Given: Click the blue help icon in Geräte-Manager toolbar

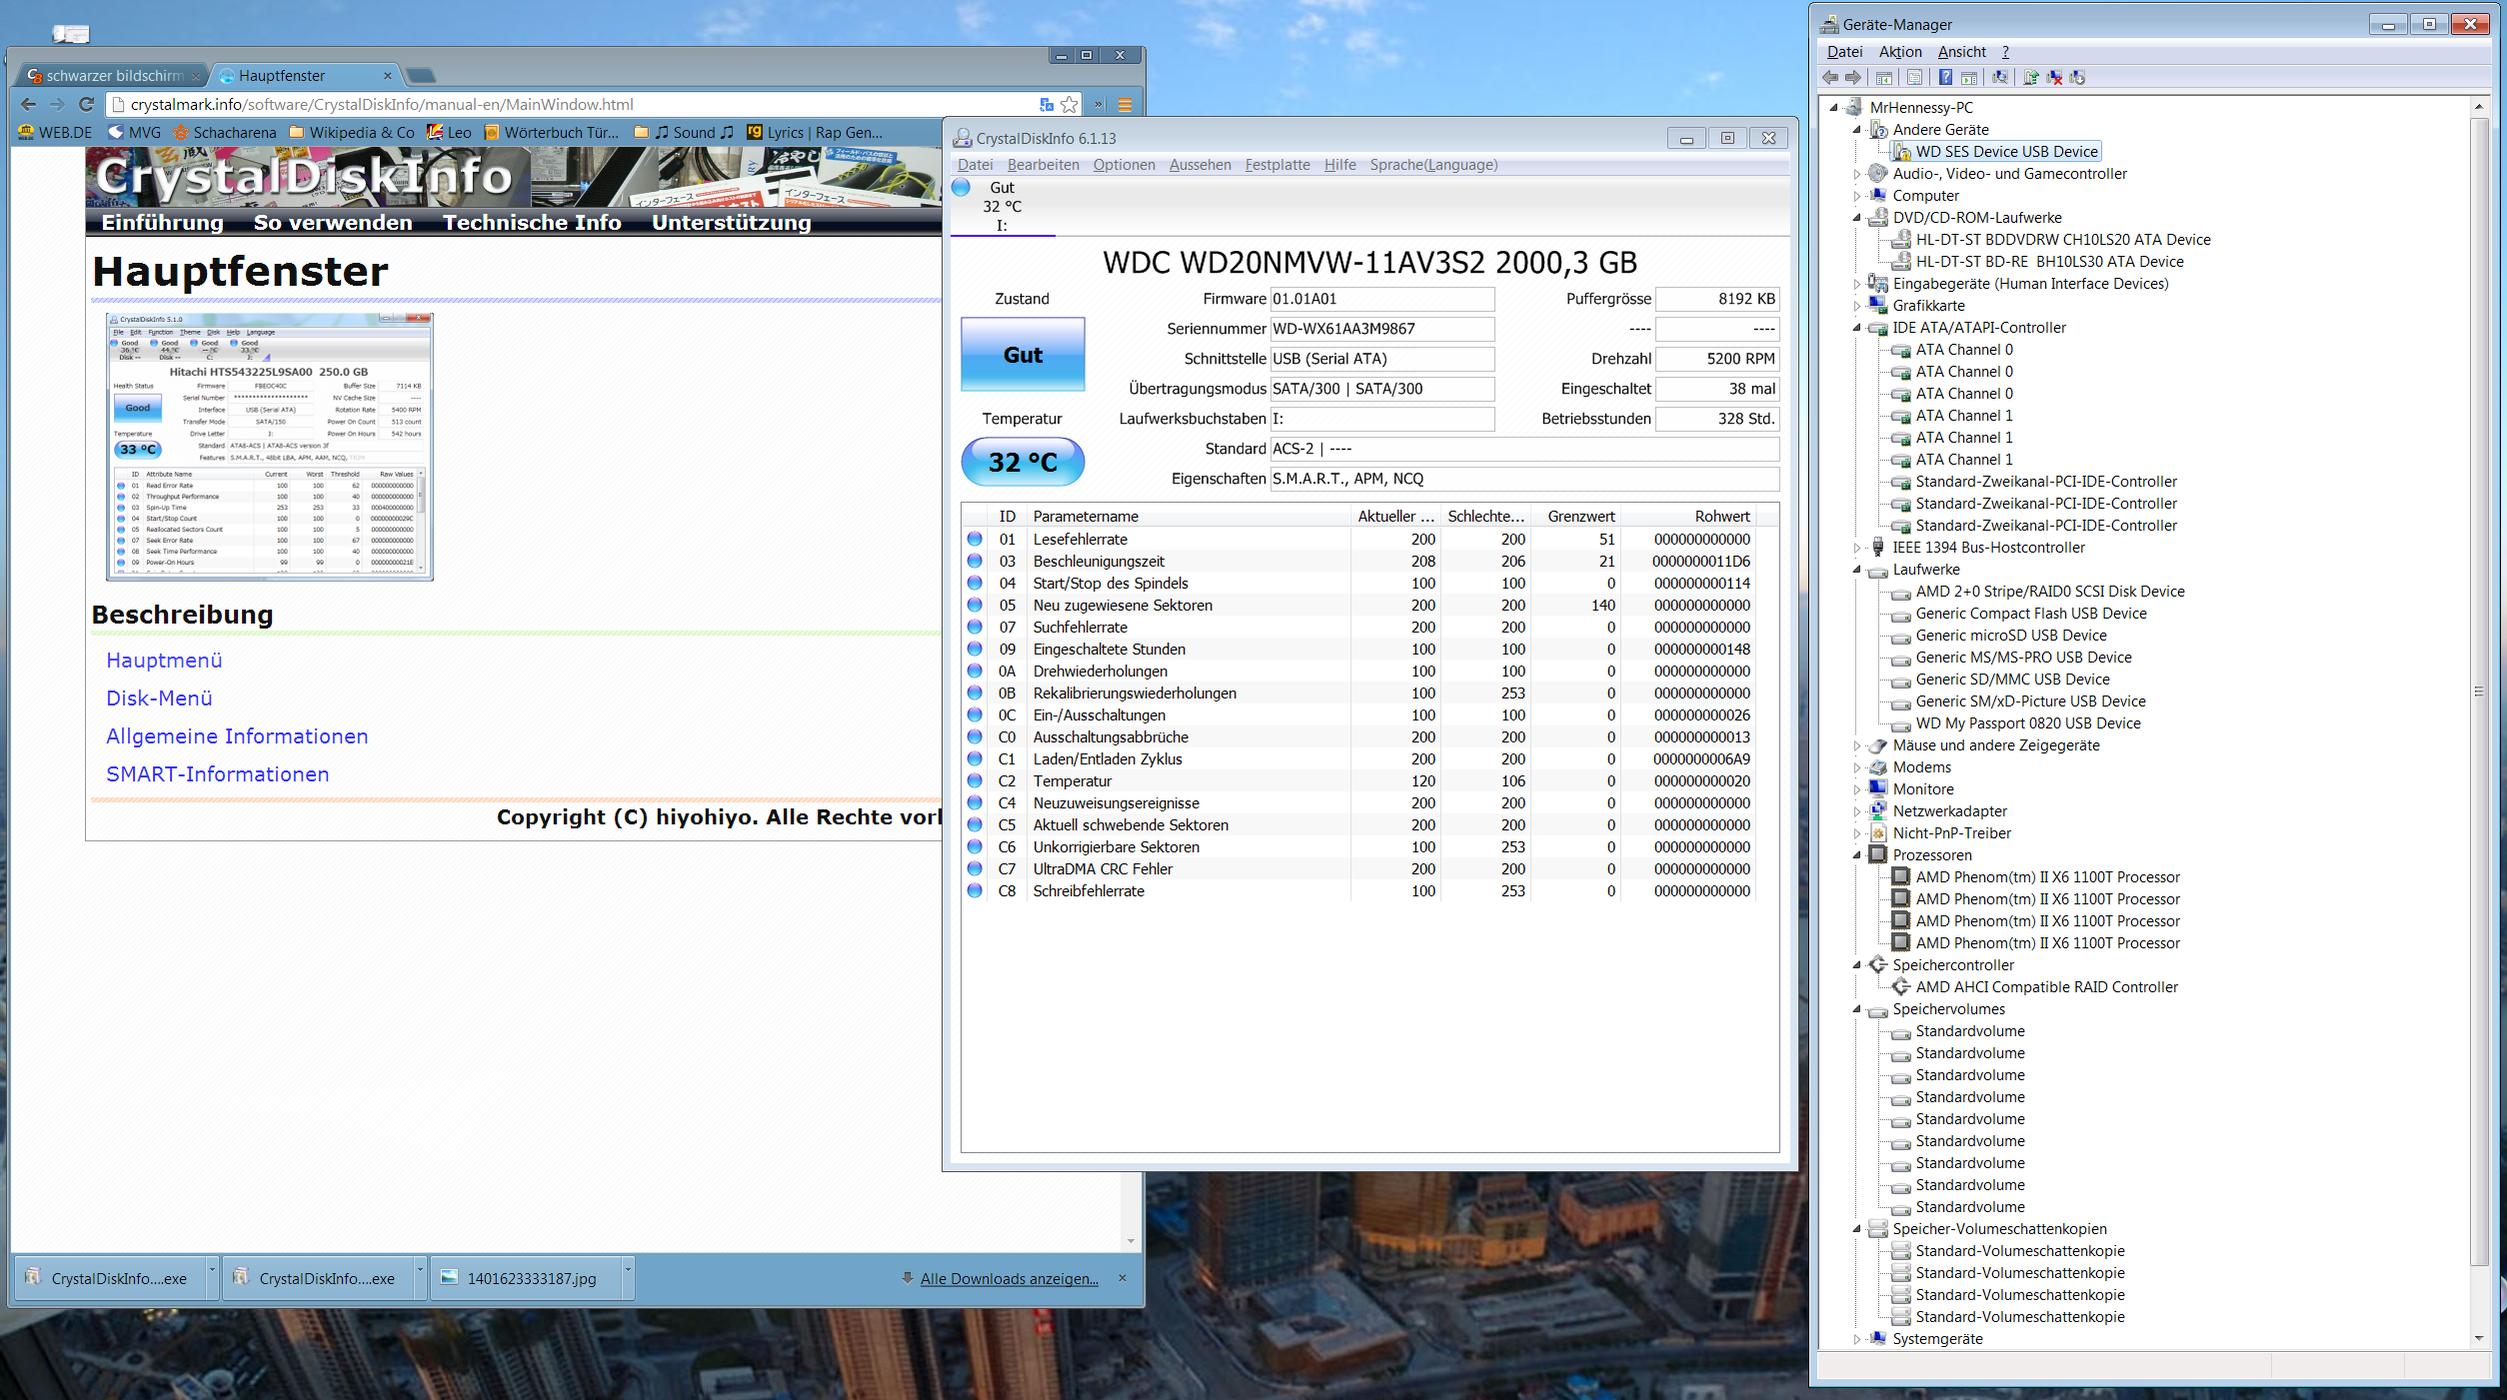Looking at the screenshot, I should 1945,77.
